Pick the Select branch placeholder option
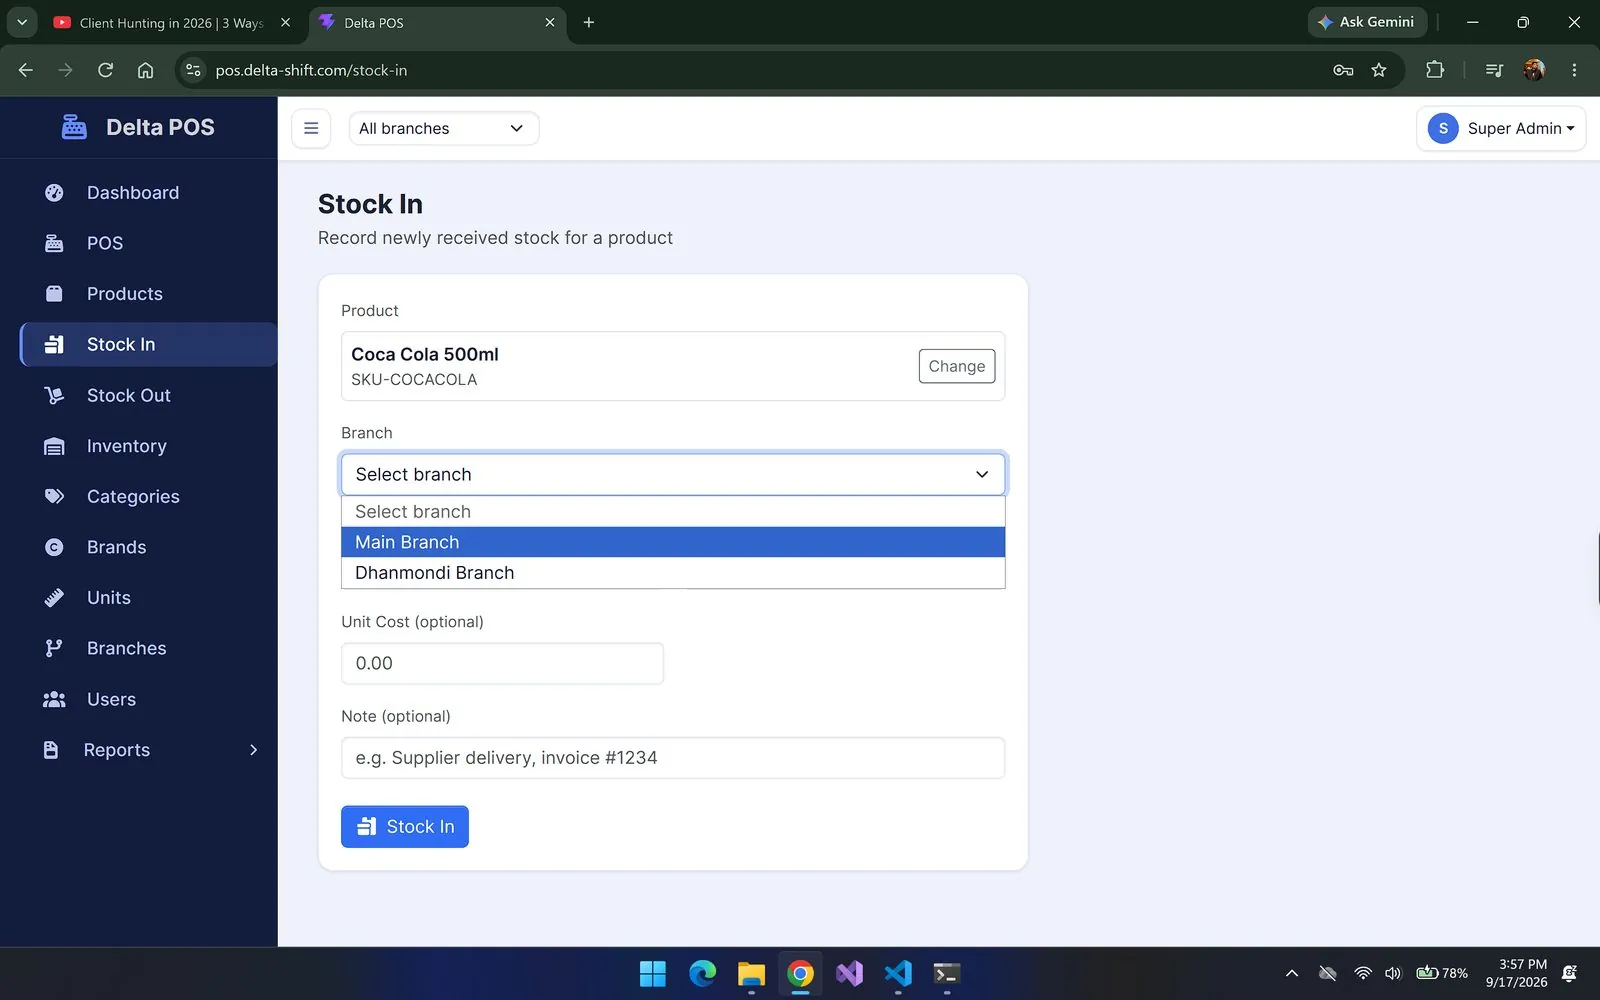This screenshot has width=1600, height=1000. coord(673,512)
